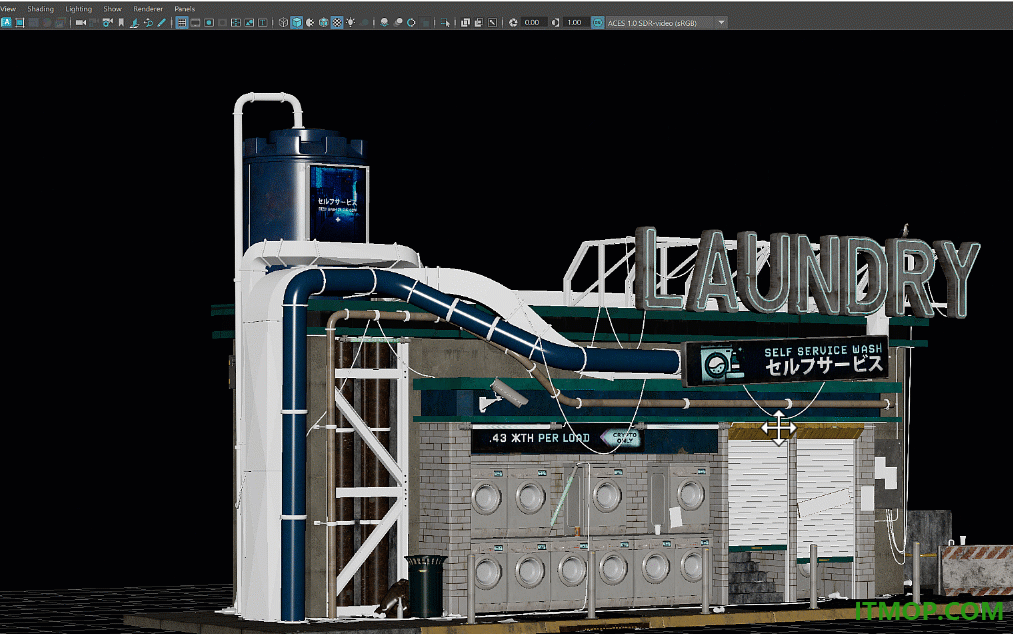Click the Smooth Shade All cube icon
Screen dimensions: 1013x634
click(x=297, y=23)
